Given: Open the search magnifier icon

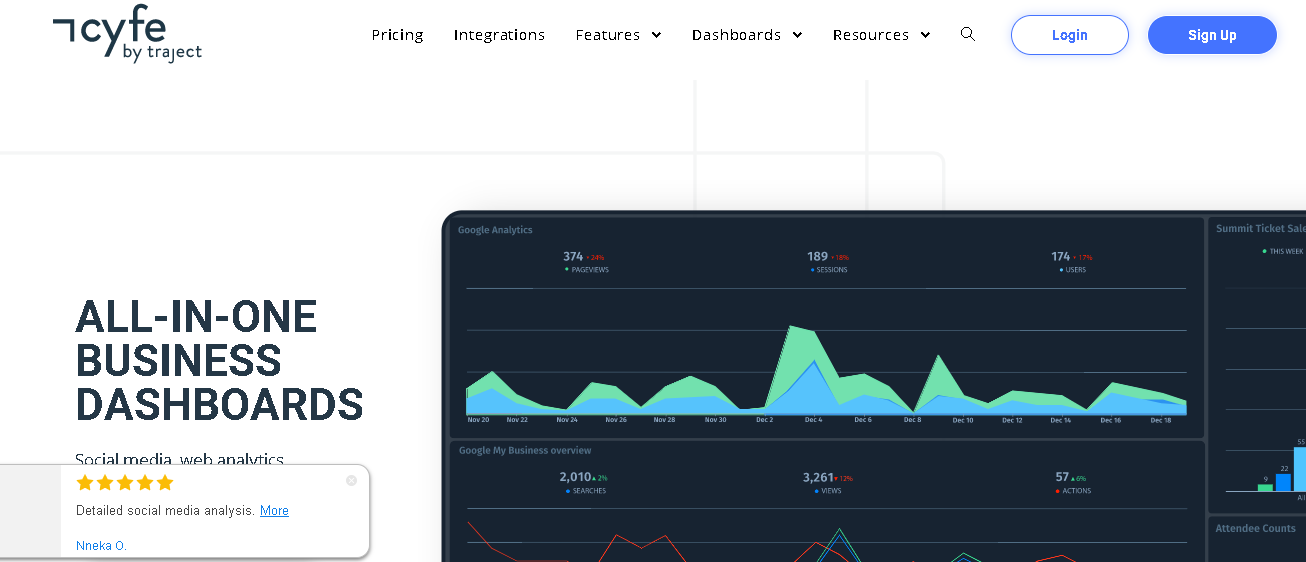Looking at the screenshot, I should [967, 34].
